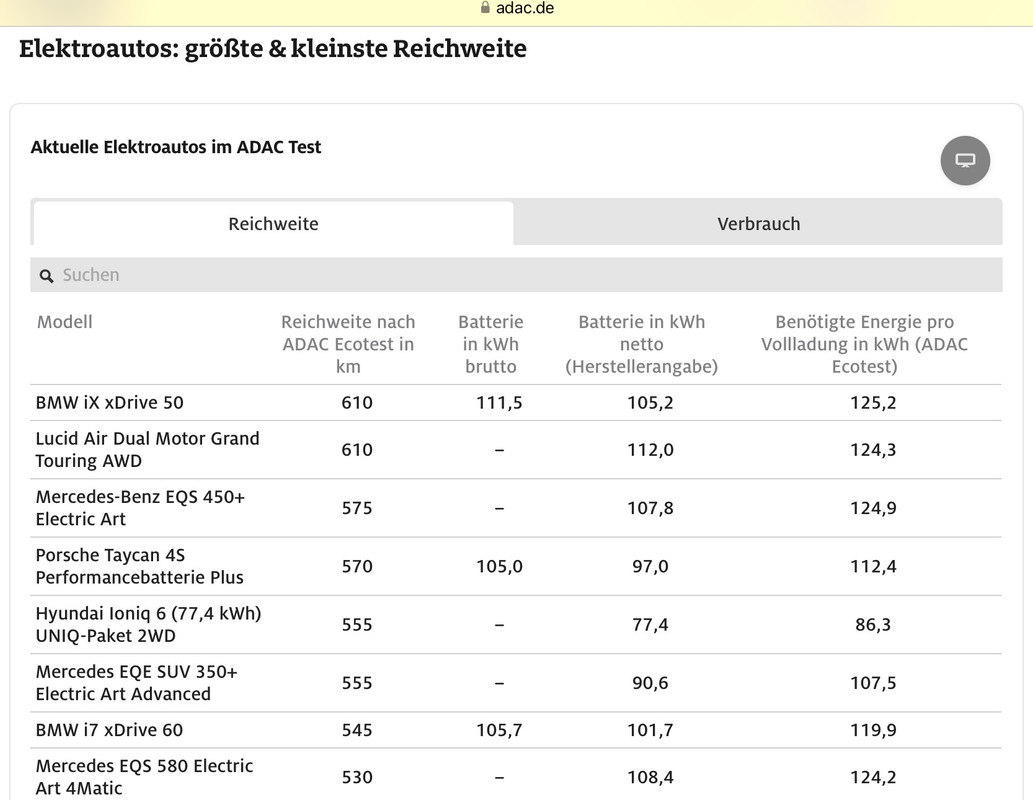
Task: Click brutto value 105,0 for Porsche Taycan
Action: click(x=499, y=566)
